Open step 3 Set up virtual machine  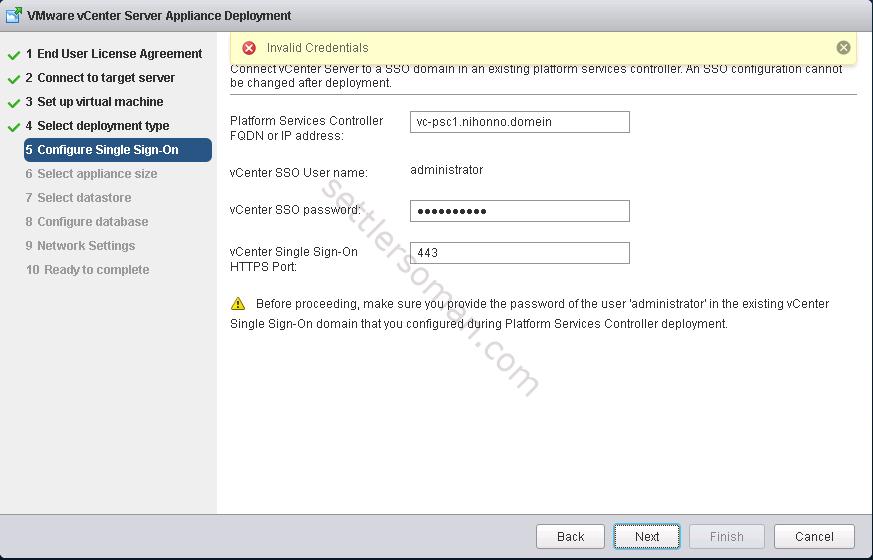coord(94,102)
